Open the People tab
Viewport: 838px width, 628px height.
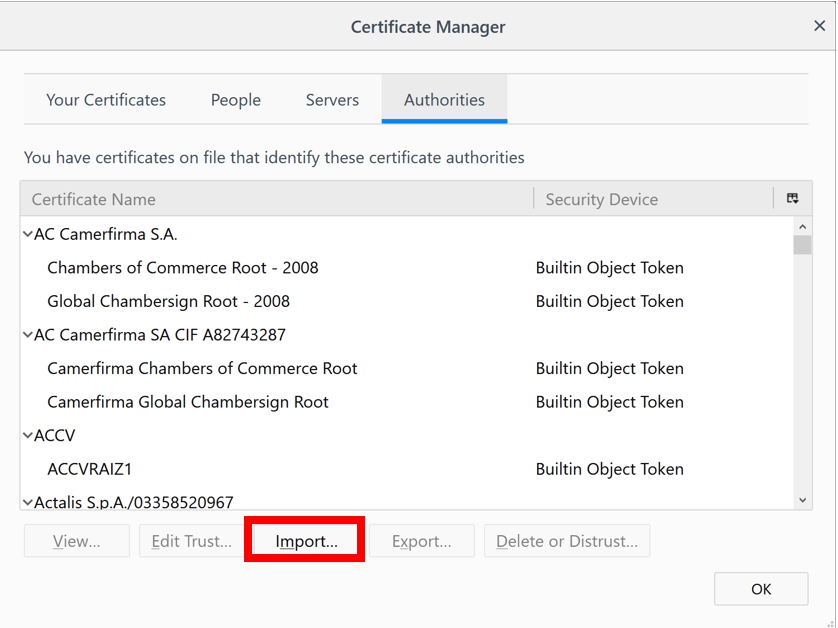tap(235, 100)
